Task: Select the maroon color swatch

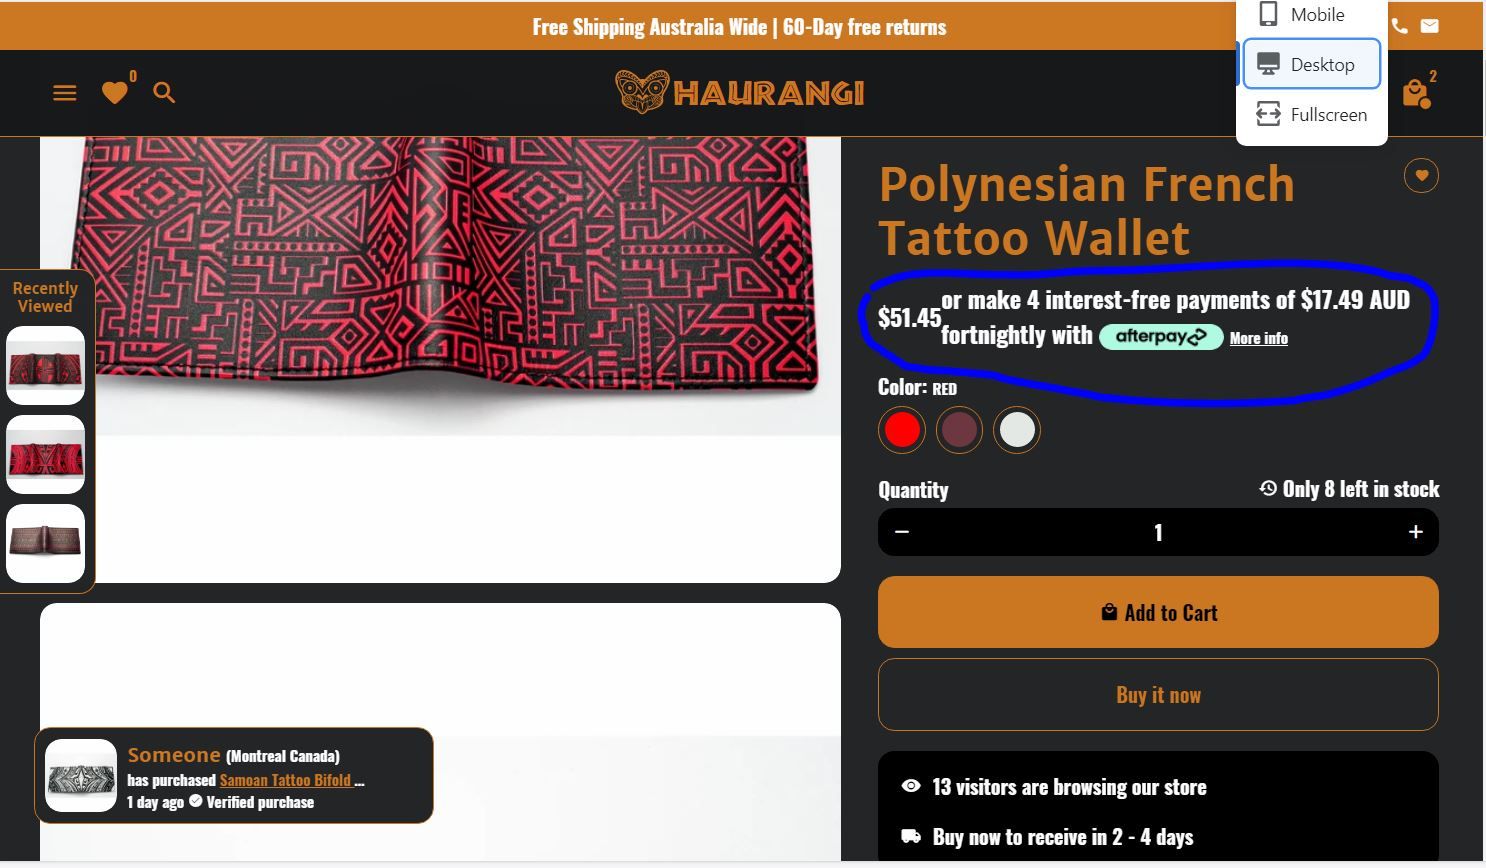Action: (959, 430)
